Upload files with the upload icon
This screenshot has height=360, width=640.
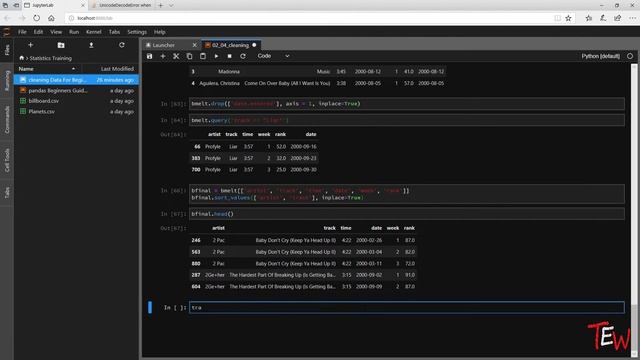(91, 45)
